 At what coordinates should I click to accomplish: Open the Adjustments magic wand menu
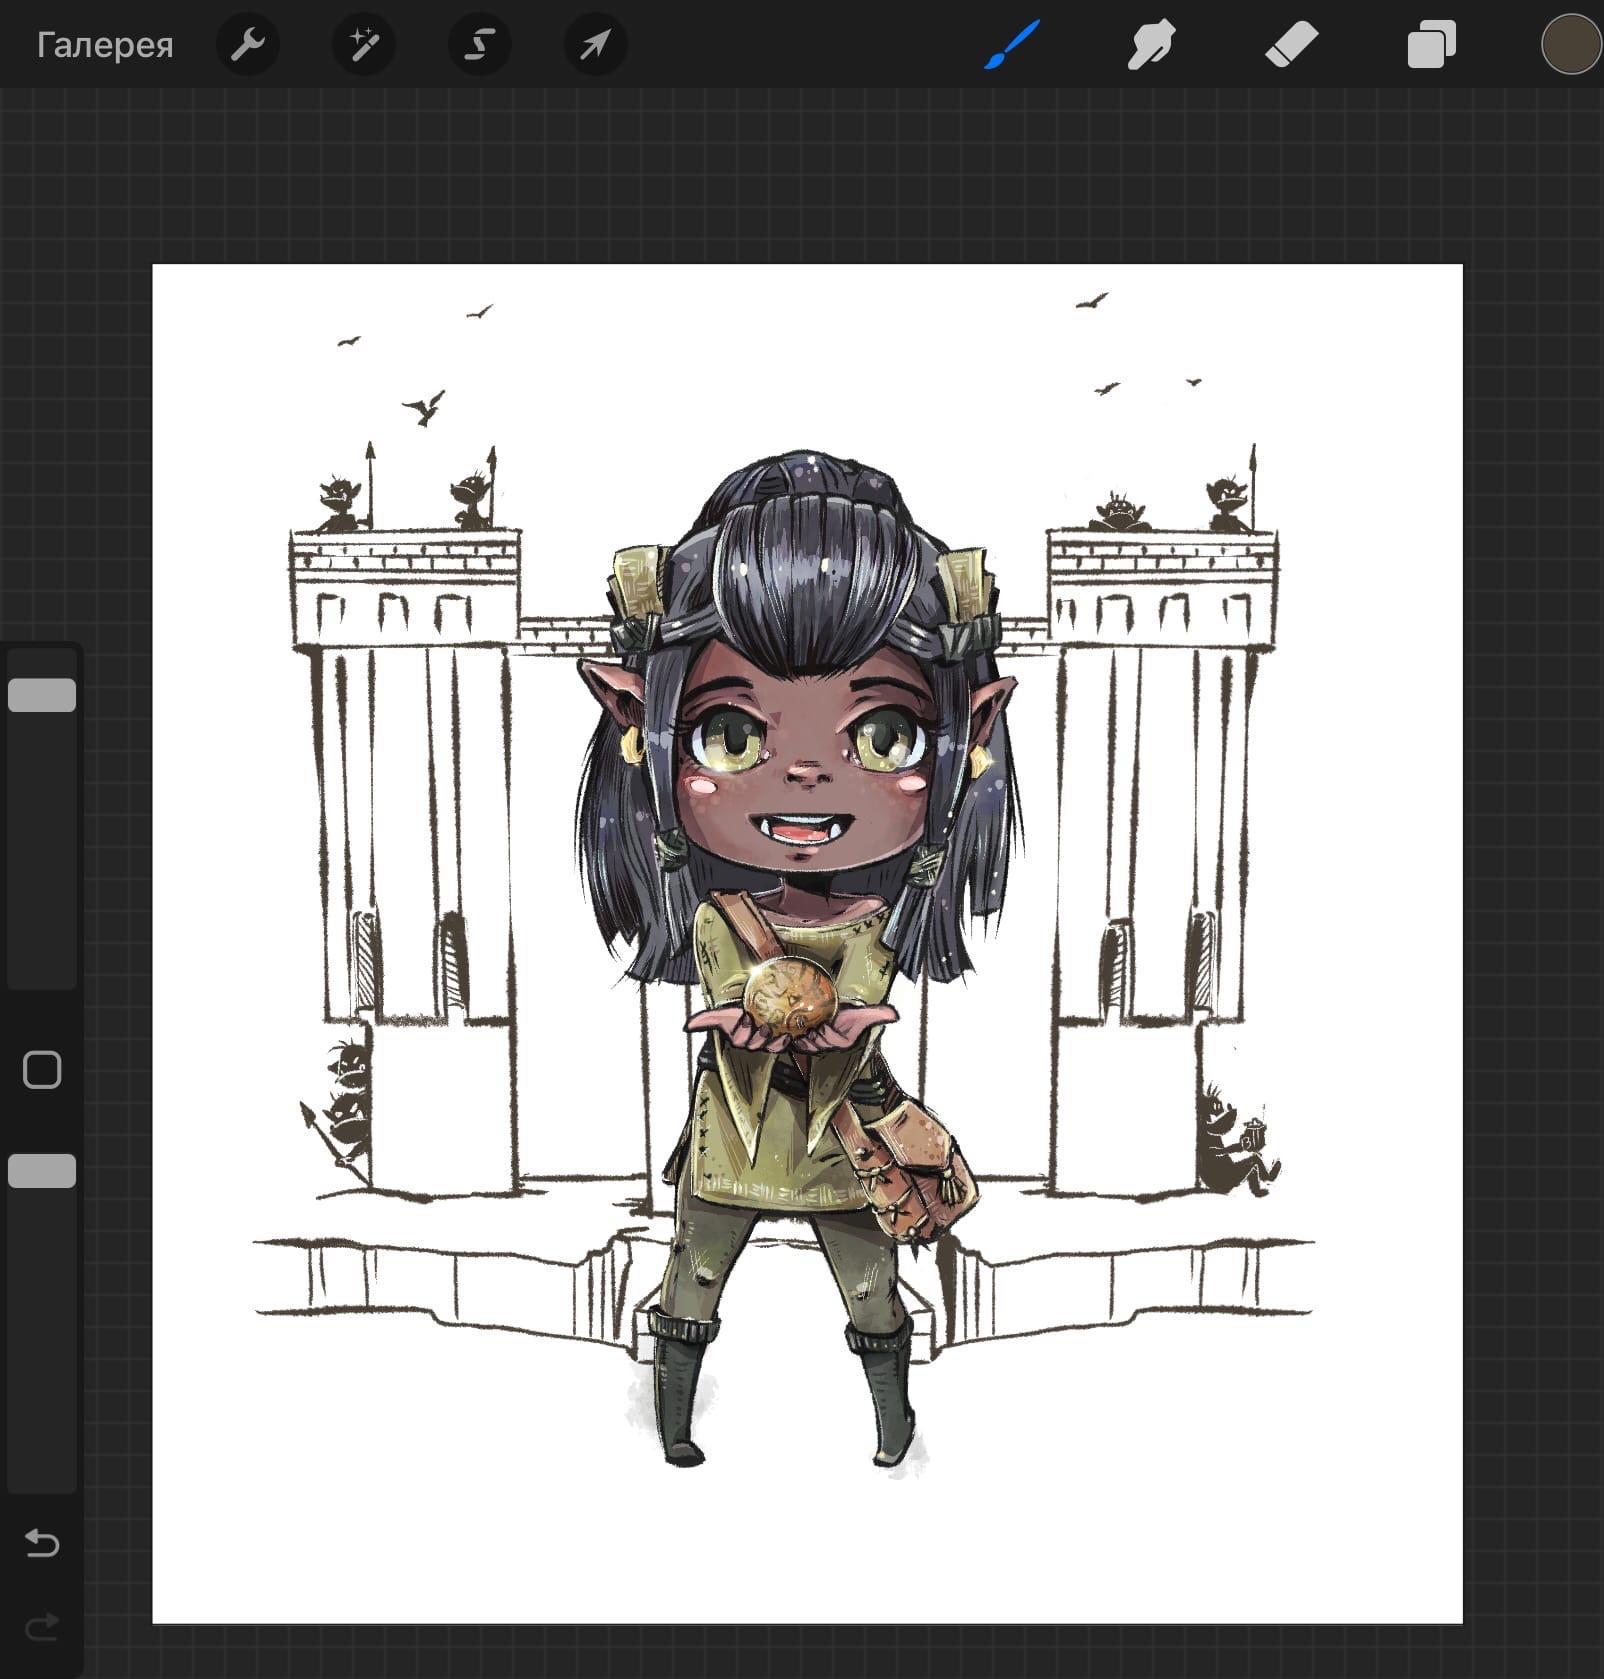[x=363, y=45]
